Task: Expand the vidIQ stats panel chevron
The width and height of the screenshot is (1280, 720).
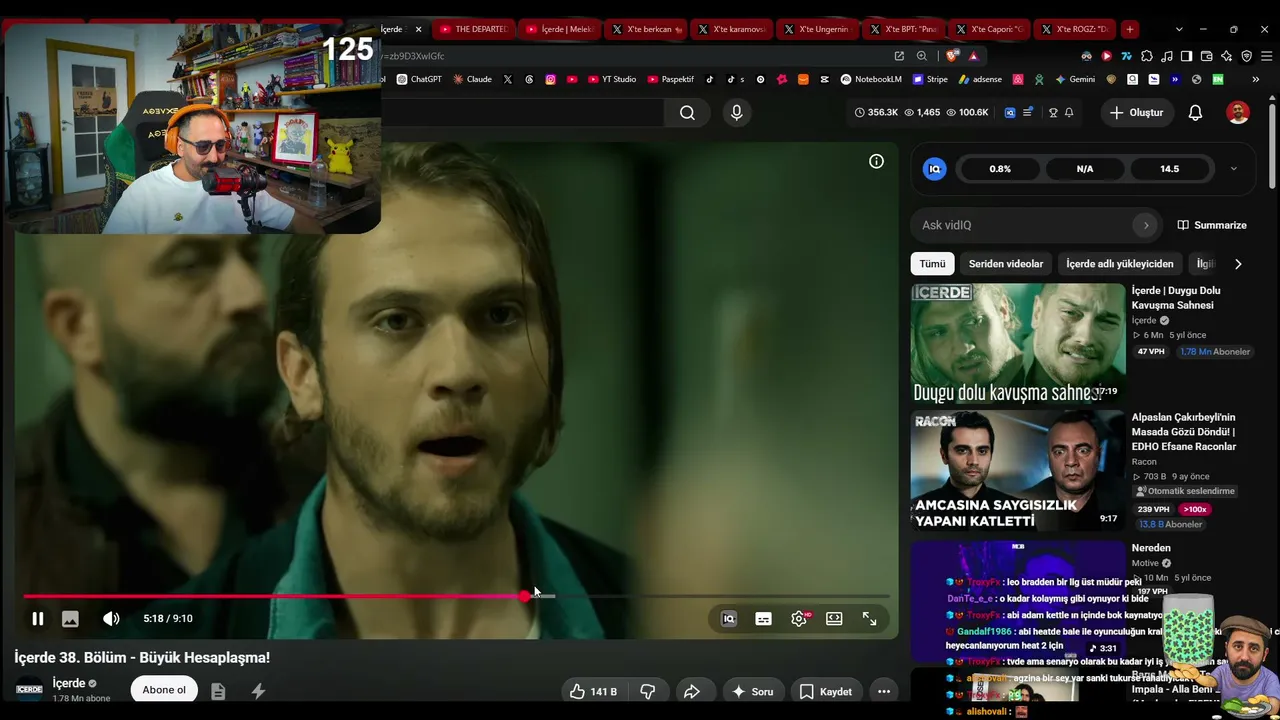Action: tap(1233, 169)
